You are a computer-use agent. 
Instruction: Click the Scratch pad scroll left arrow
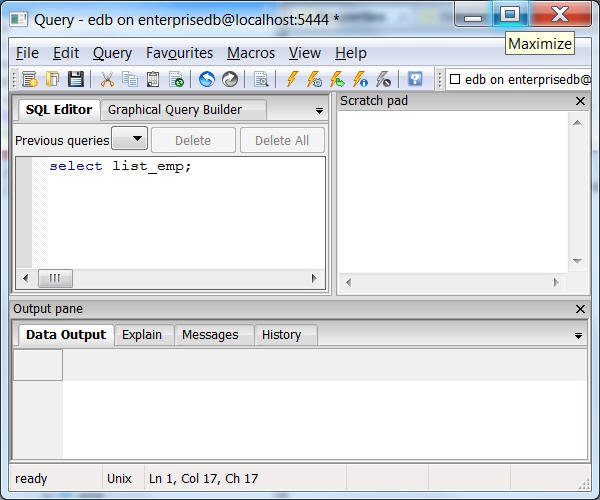point(348,282)
